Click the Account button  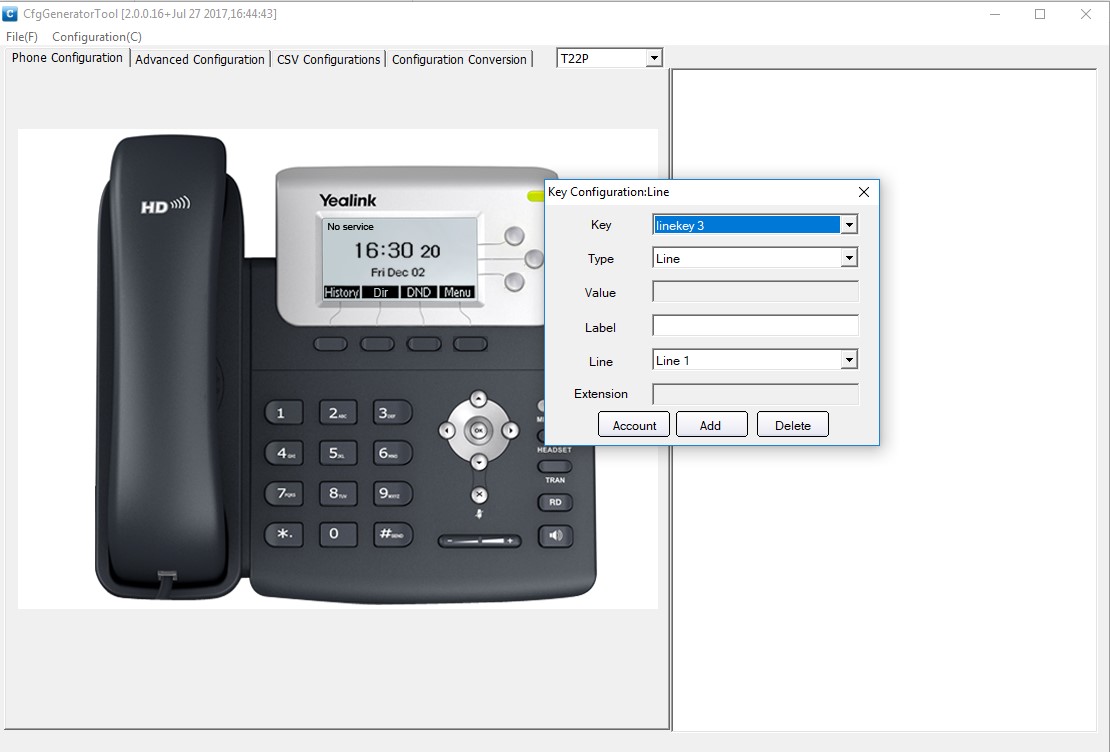[x=634, y=425]
